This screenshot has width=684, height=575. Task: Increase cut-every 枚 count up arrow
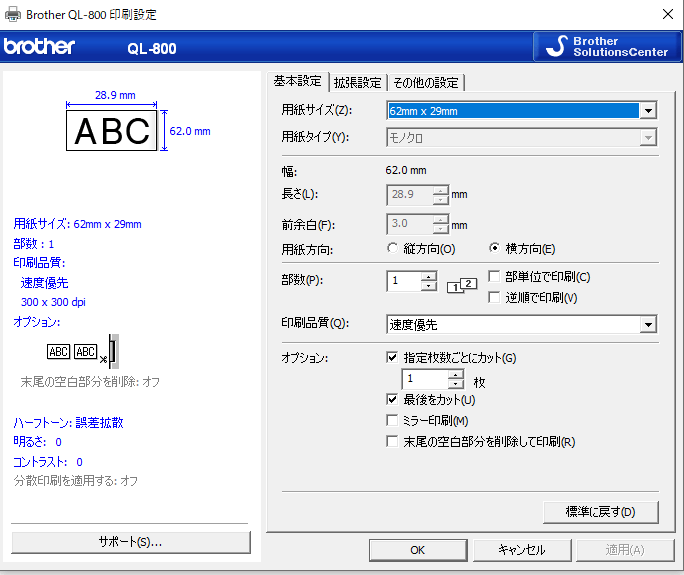[455, 374]
